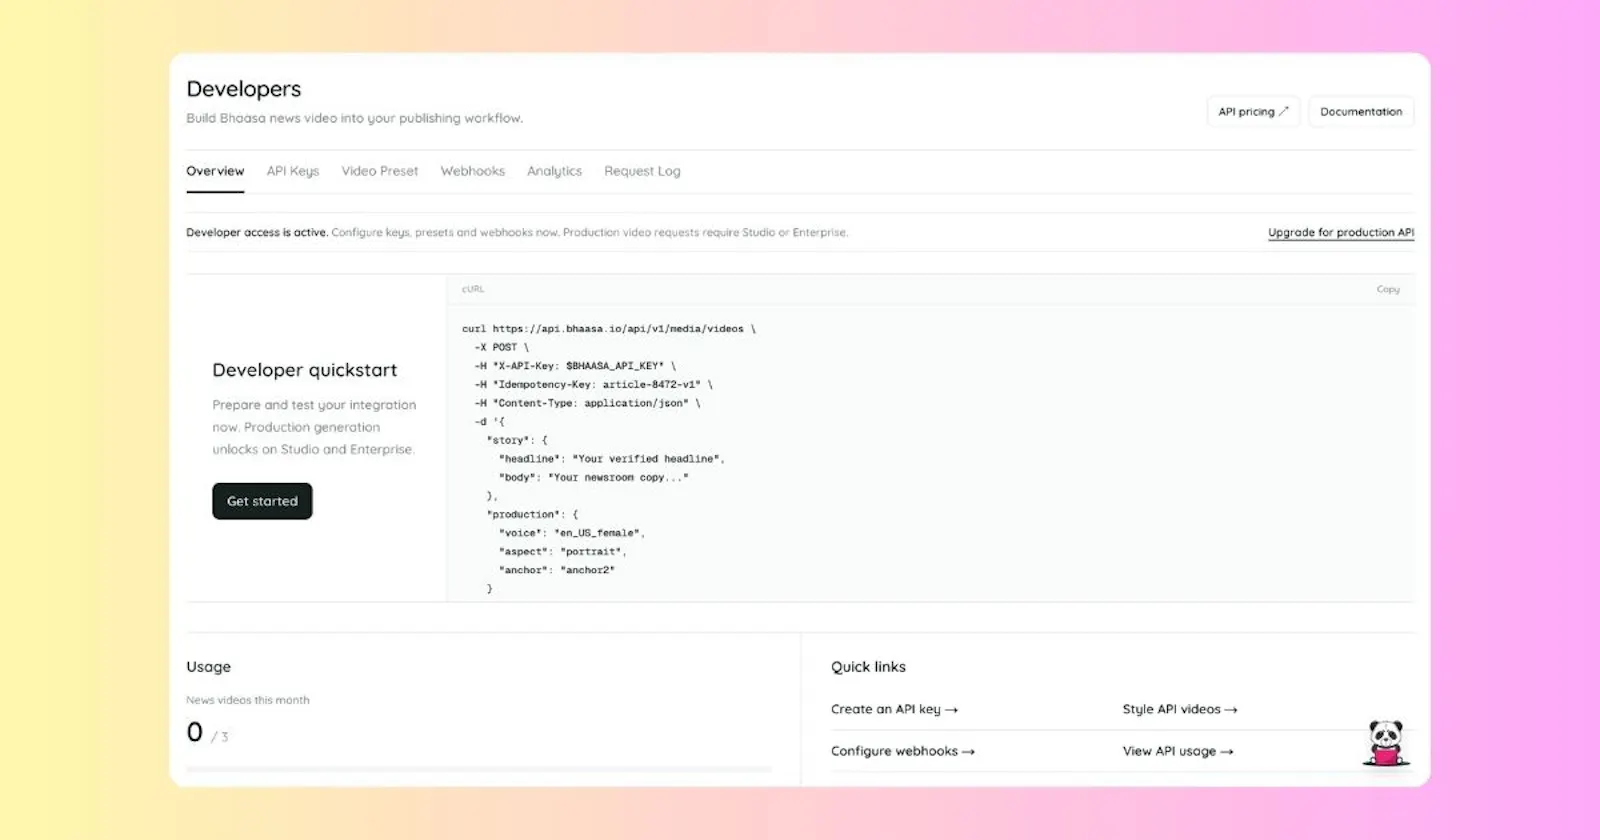Select the Analytics tab
The width and height of the screenshot is (1600, 840).
[555, 171]
